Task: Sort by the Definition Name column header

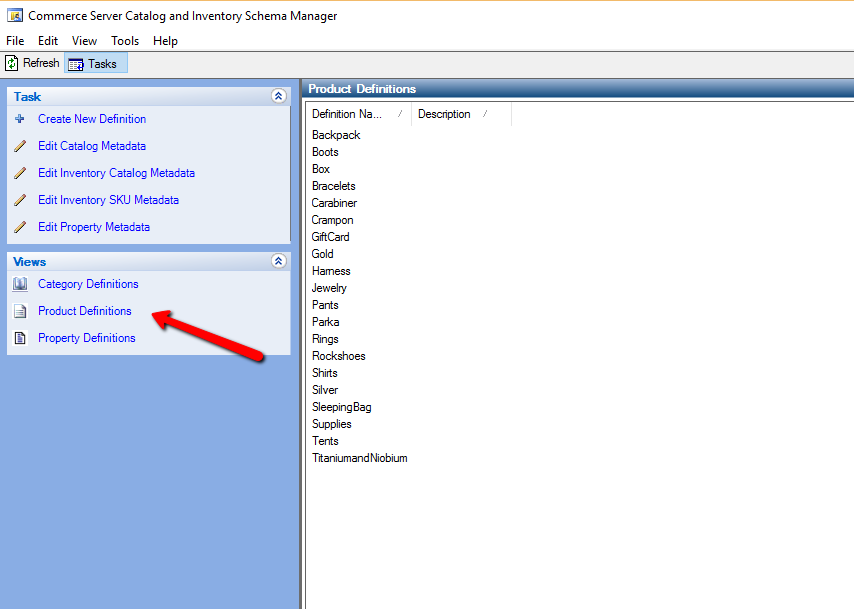Action: (x=358, y=114)
